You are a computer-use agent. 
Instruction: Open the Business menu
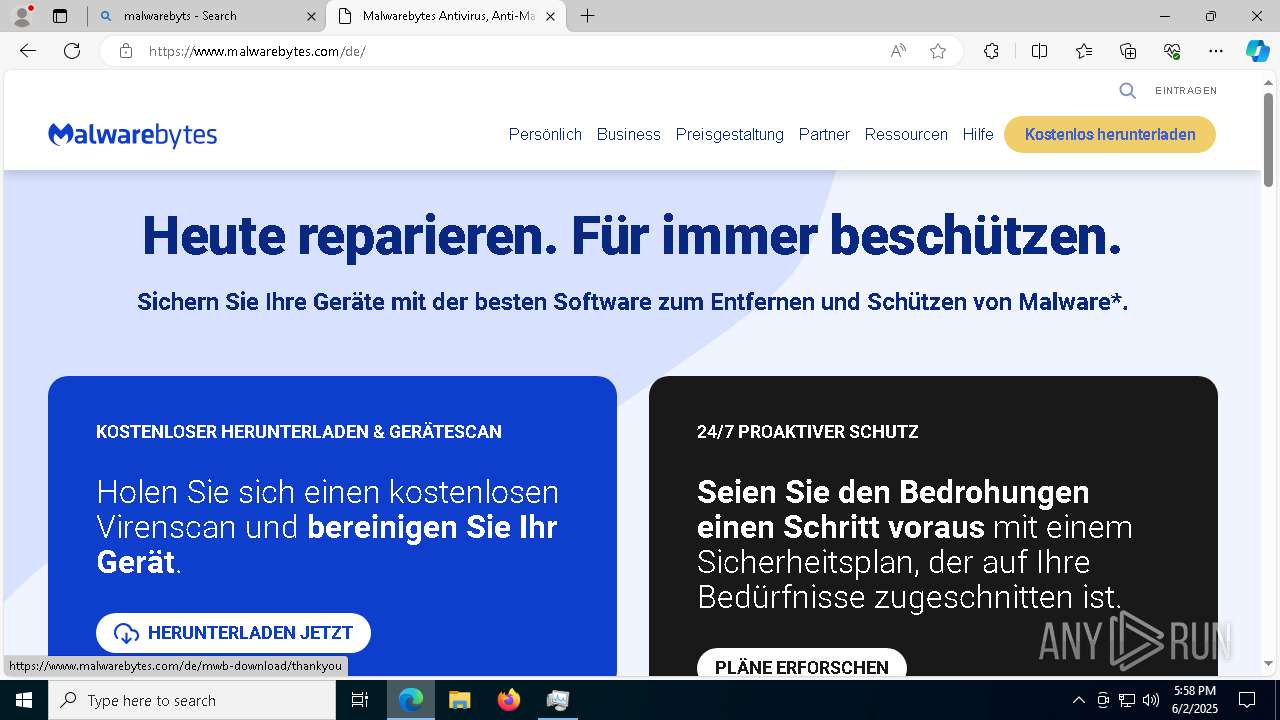pos(628,134)
